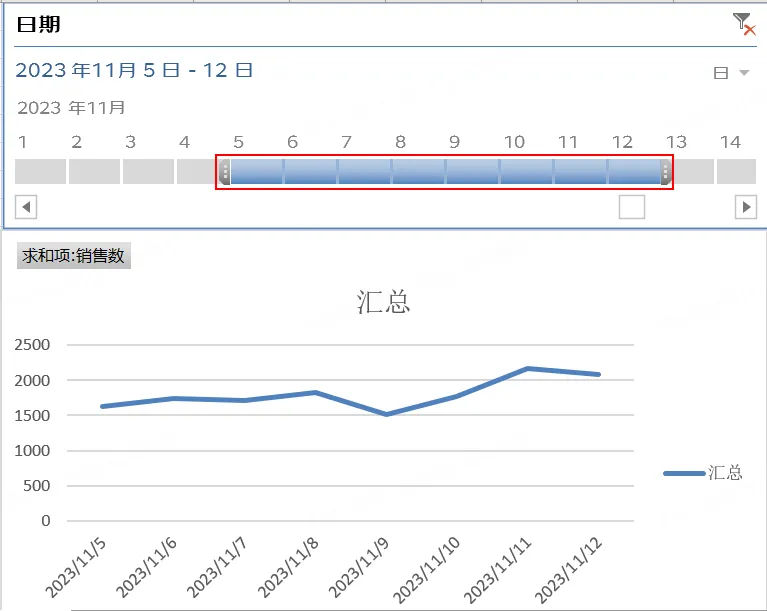Select day 8 tile on the timeline
Screen dimensions: 767x611
click(419, 172)
